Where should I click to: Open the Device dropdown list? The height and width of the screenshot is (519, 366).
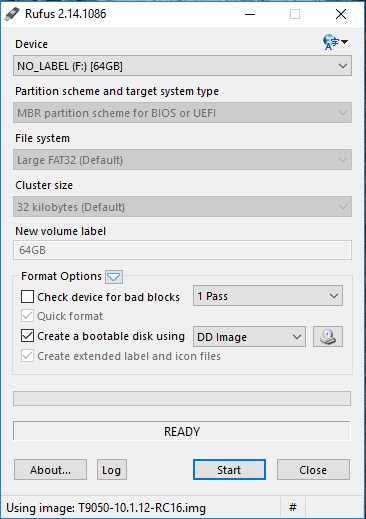182,66
